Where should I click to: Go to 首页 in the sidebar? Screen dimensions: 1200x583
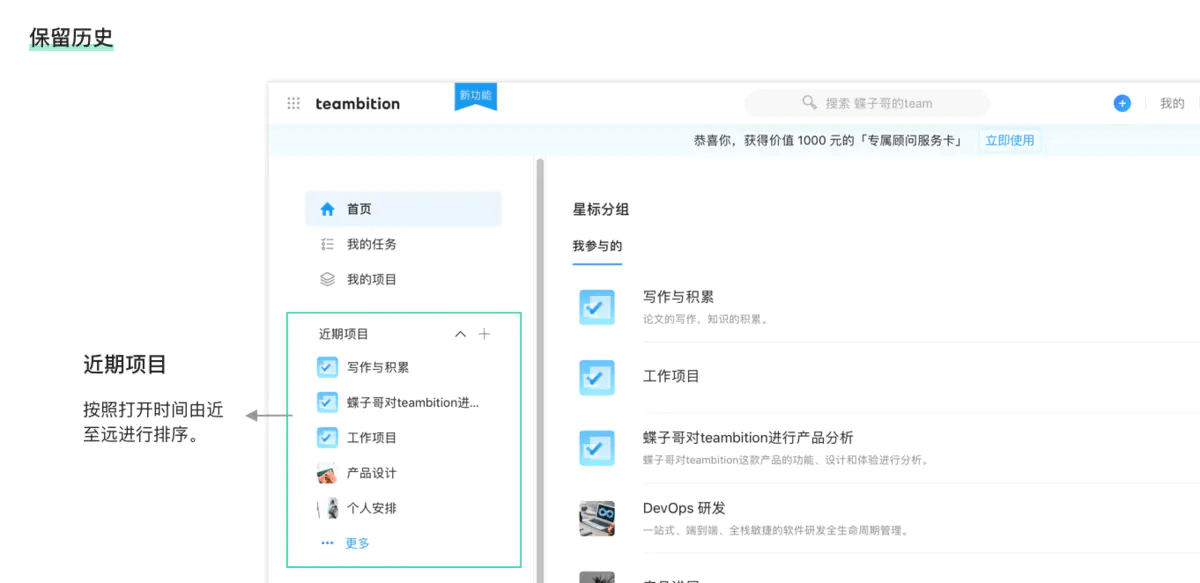click(x=403, y=209)
